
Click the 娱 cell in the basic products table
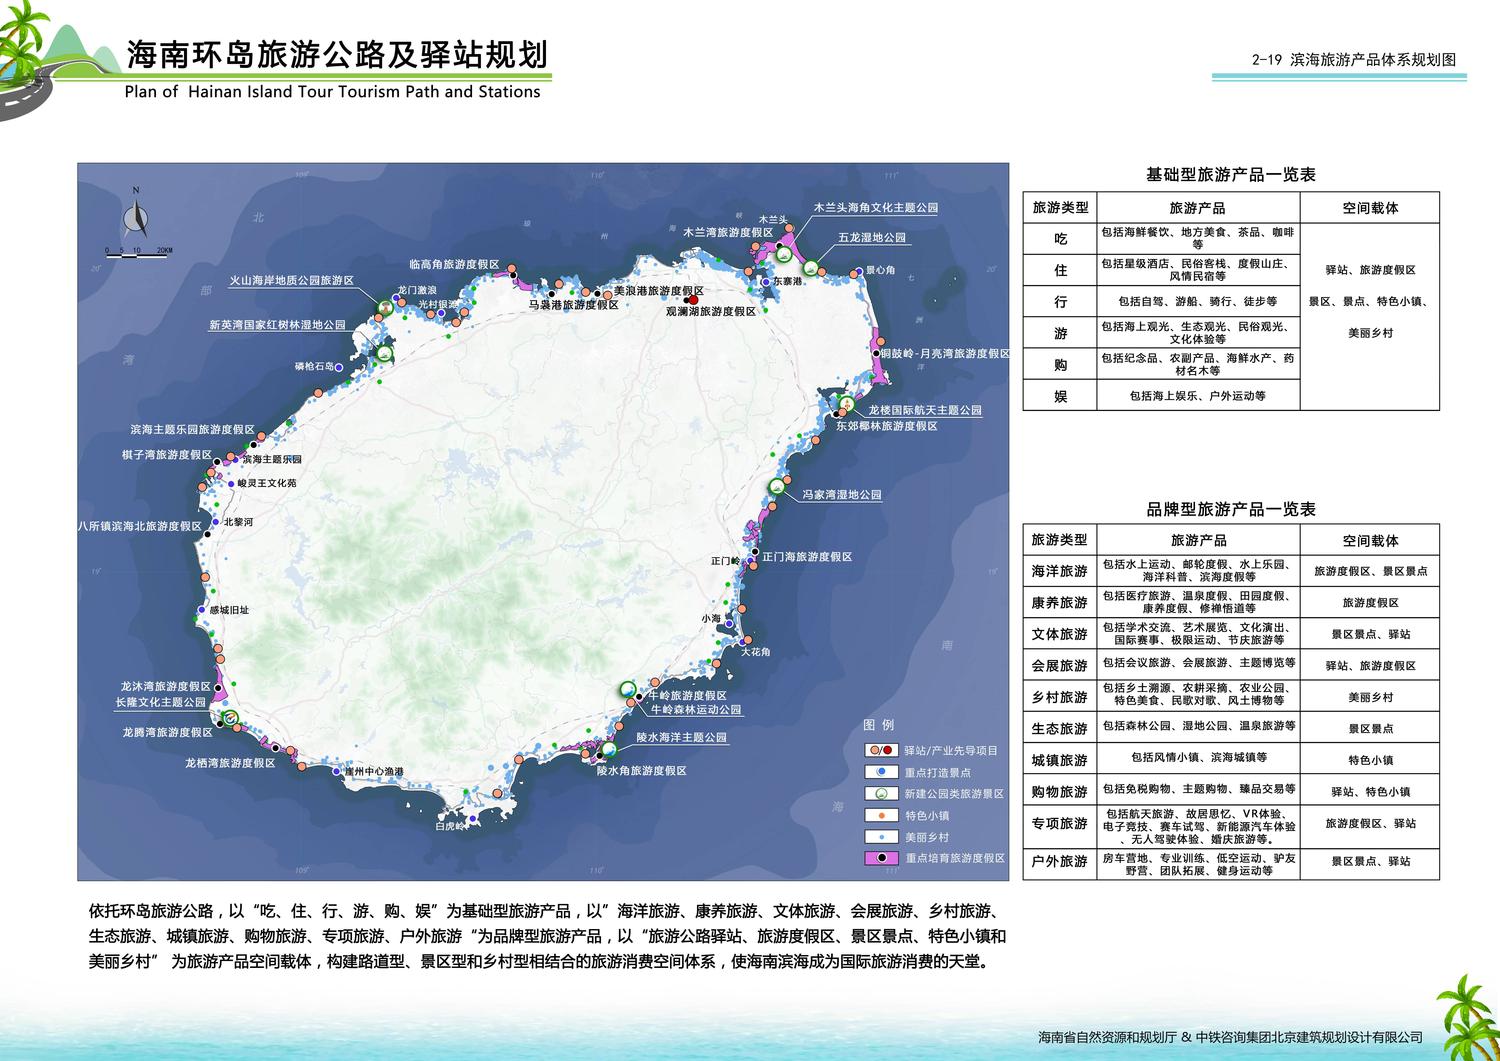(x=1060, y=396)
